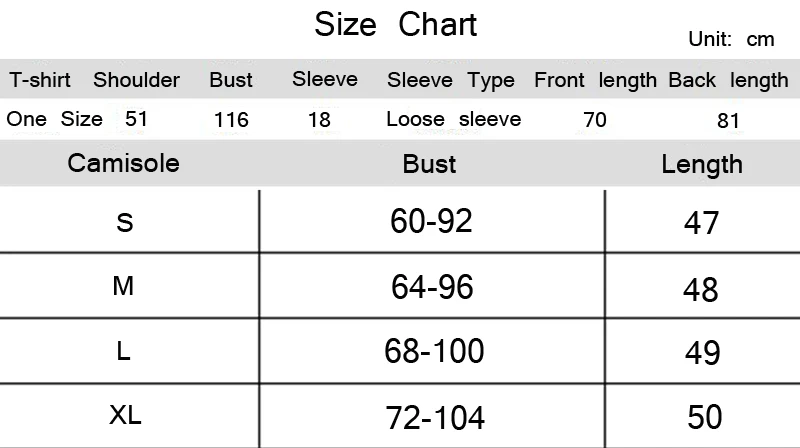This screenshot has height=448, width=800.
Task: Select the length value 50
Action: 705,417
